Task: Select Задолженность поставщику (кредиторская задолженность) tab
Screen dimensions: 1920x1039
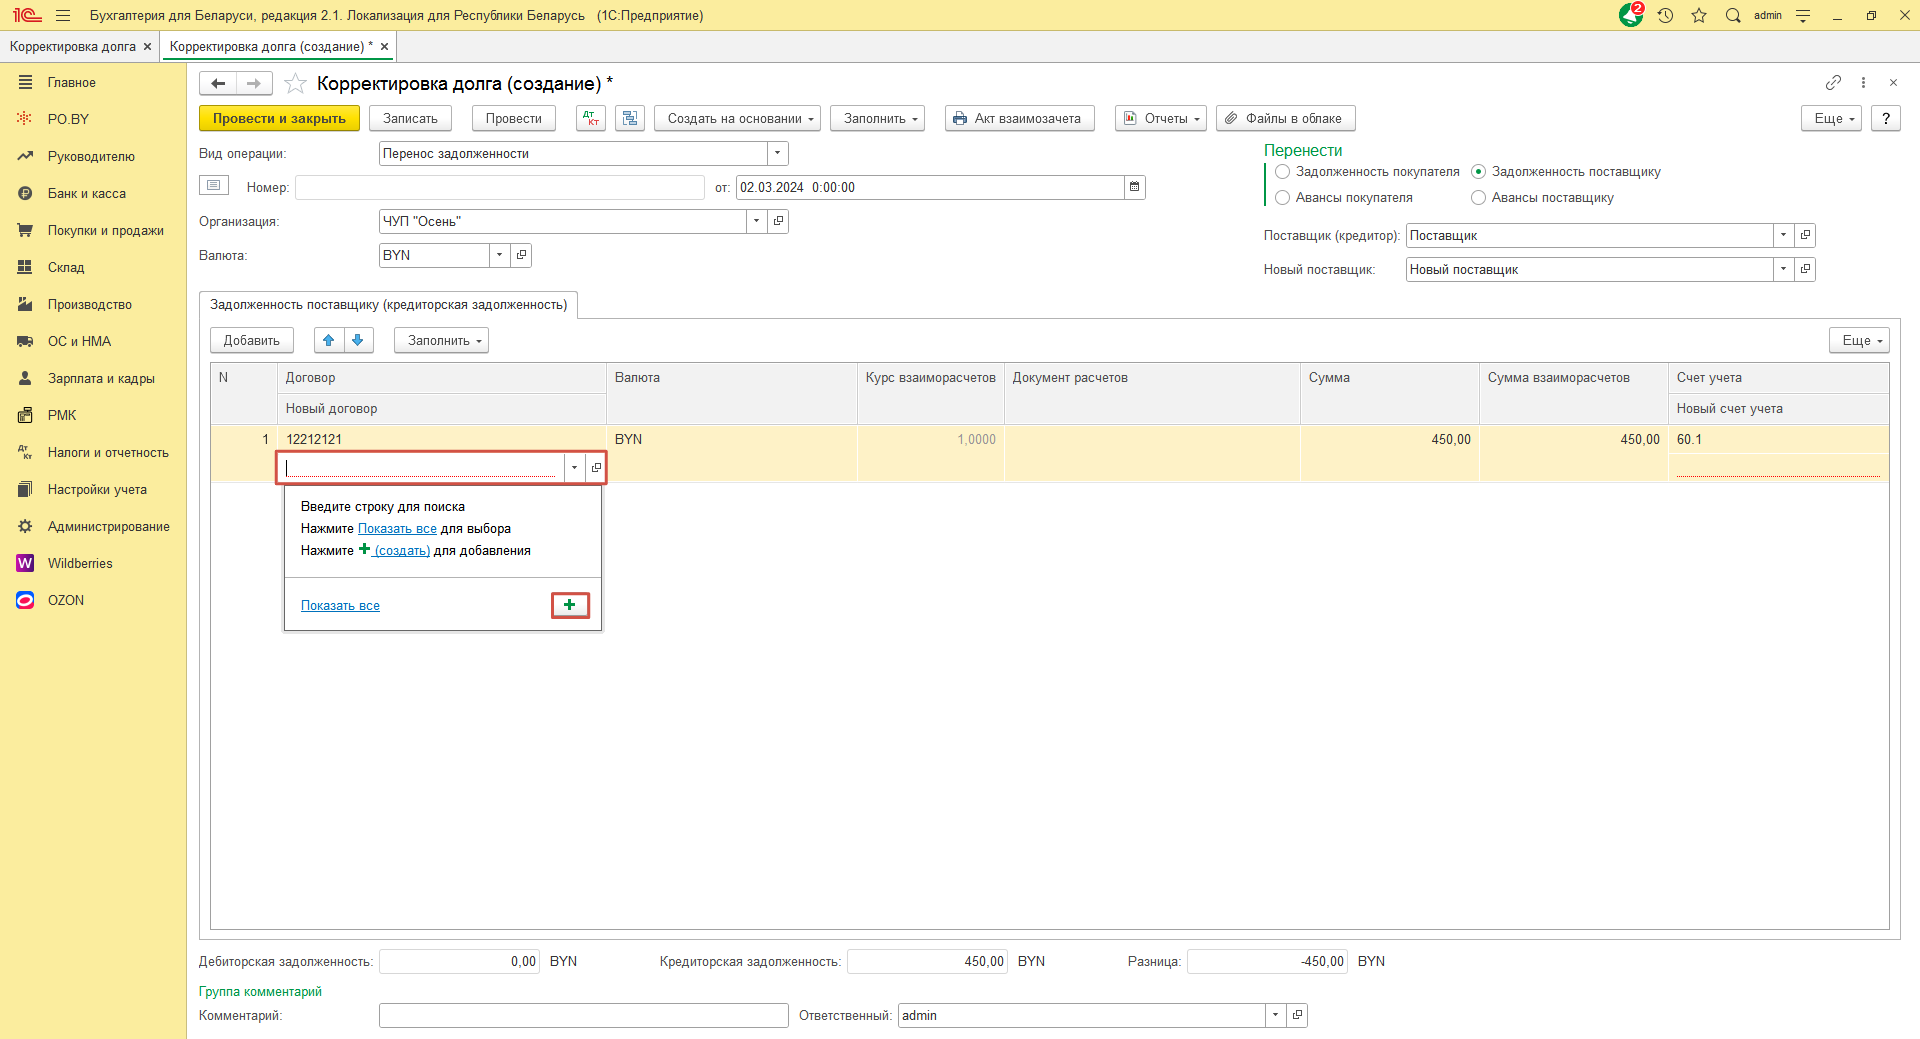Action: coord(389,305)
